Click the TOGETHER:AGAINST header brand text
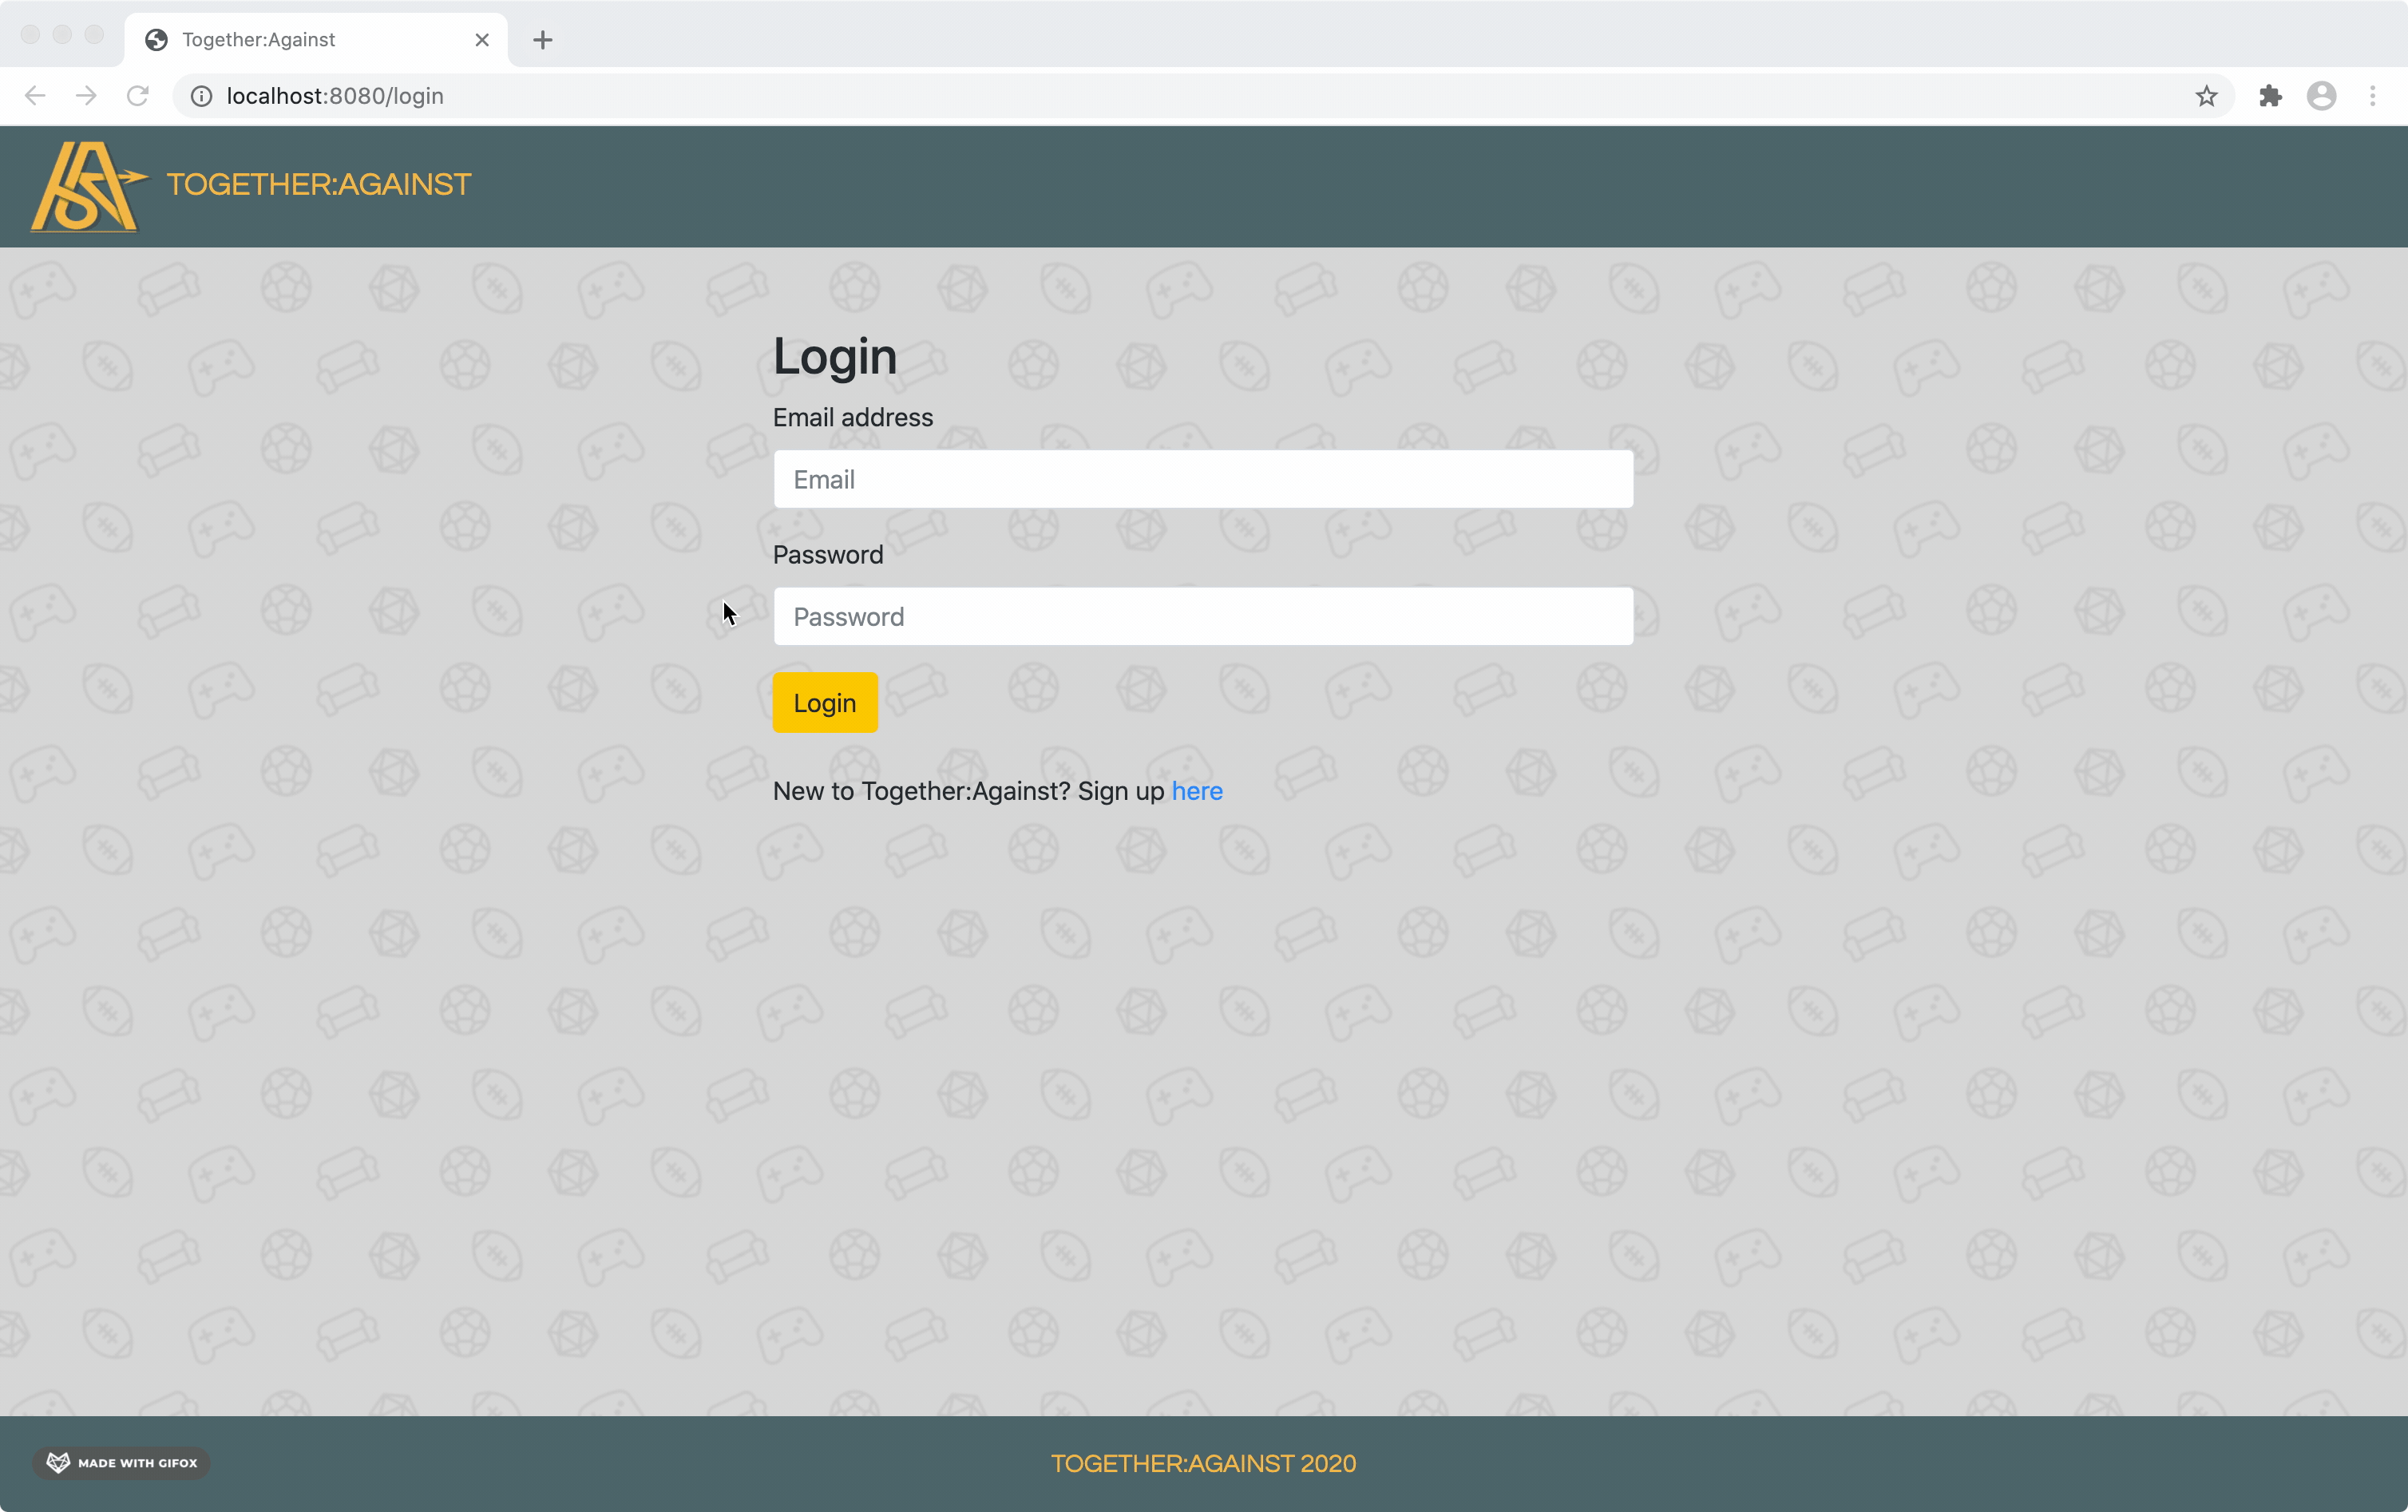The image size is (2408, 1512). (318, 185)
